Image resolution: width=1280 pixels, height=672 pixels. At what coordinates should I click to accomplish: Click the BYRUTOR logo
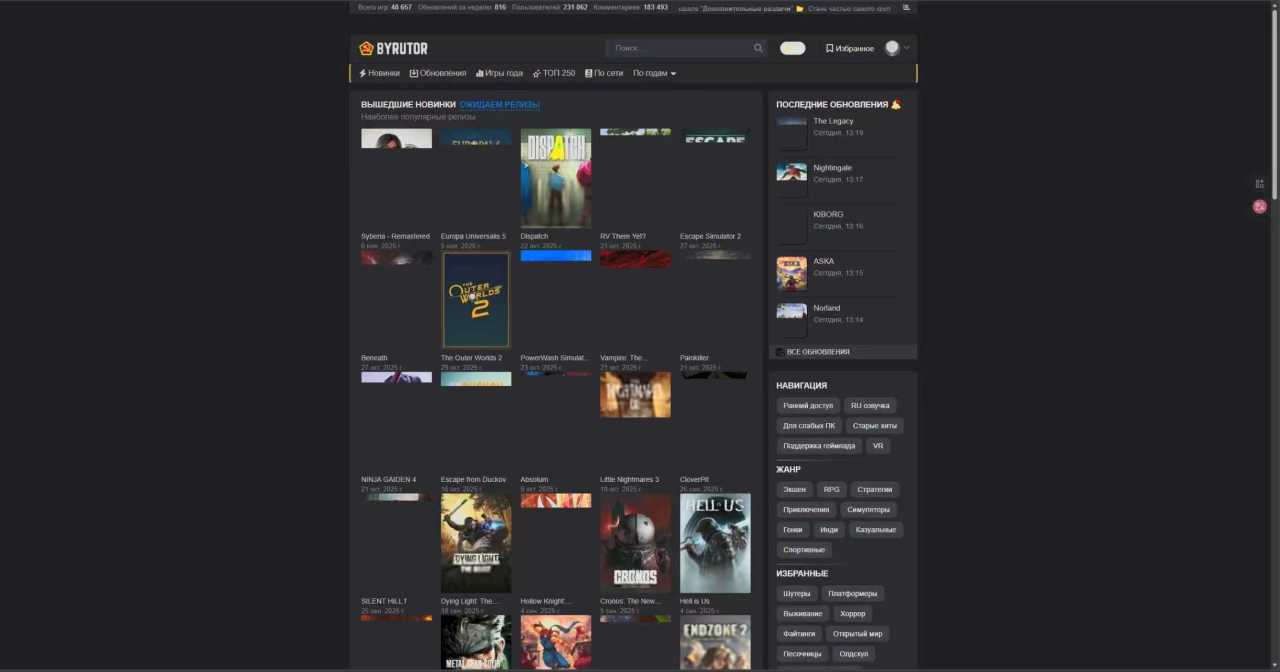point(393,48)
